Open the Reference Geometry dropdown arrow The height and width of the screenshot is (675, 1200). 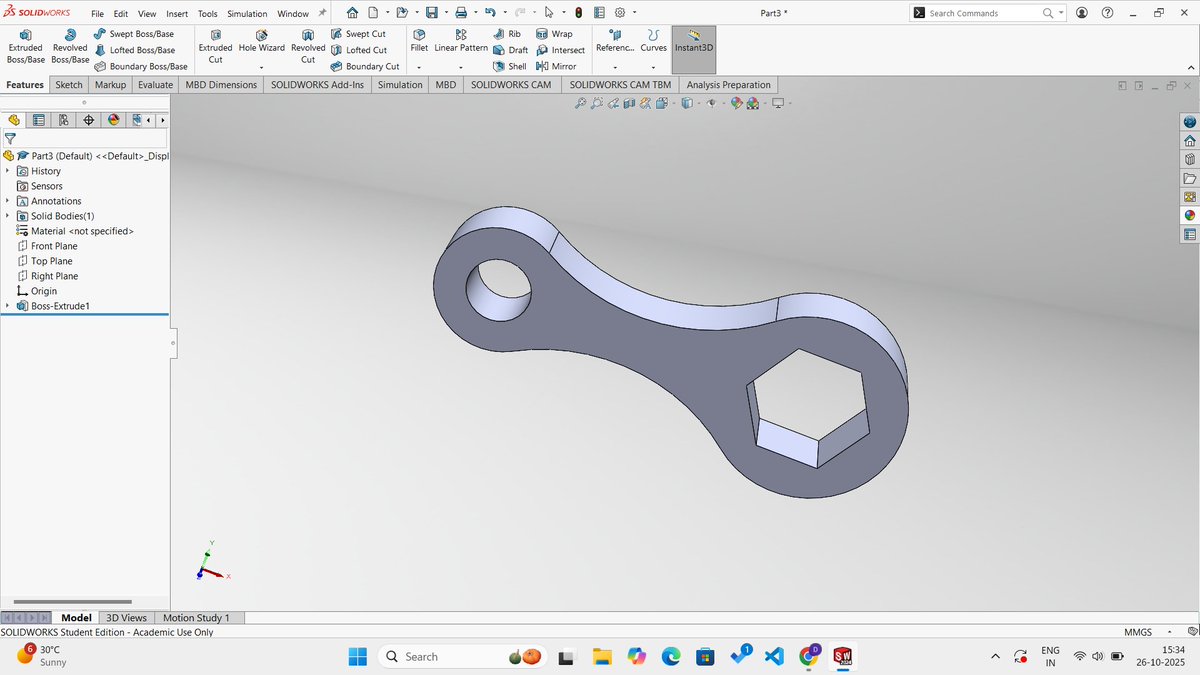(x=614, y=67)
